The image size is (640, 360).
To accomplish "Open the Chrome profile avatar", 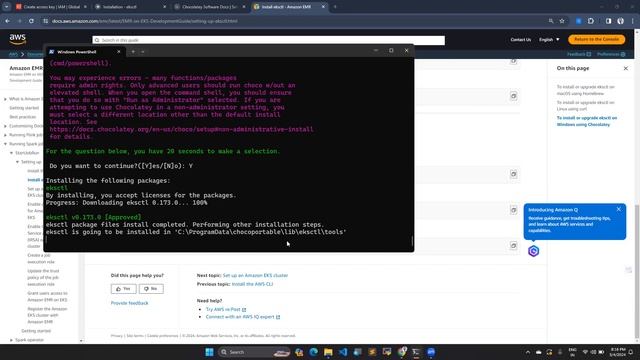I will click(620, 21).
